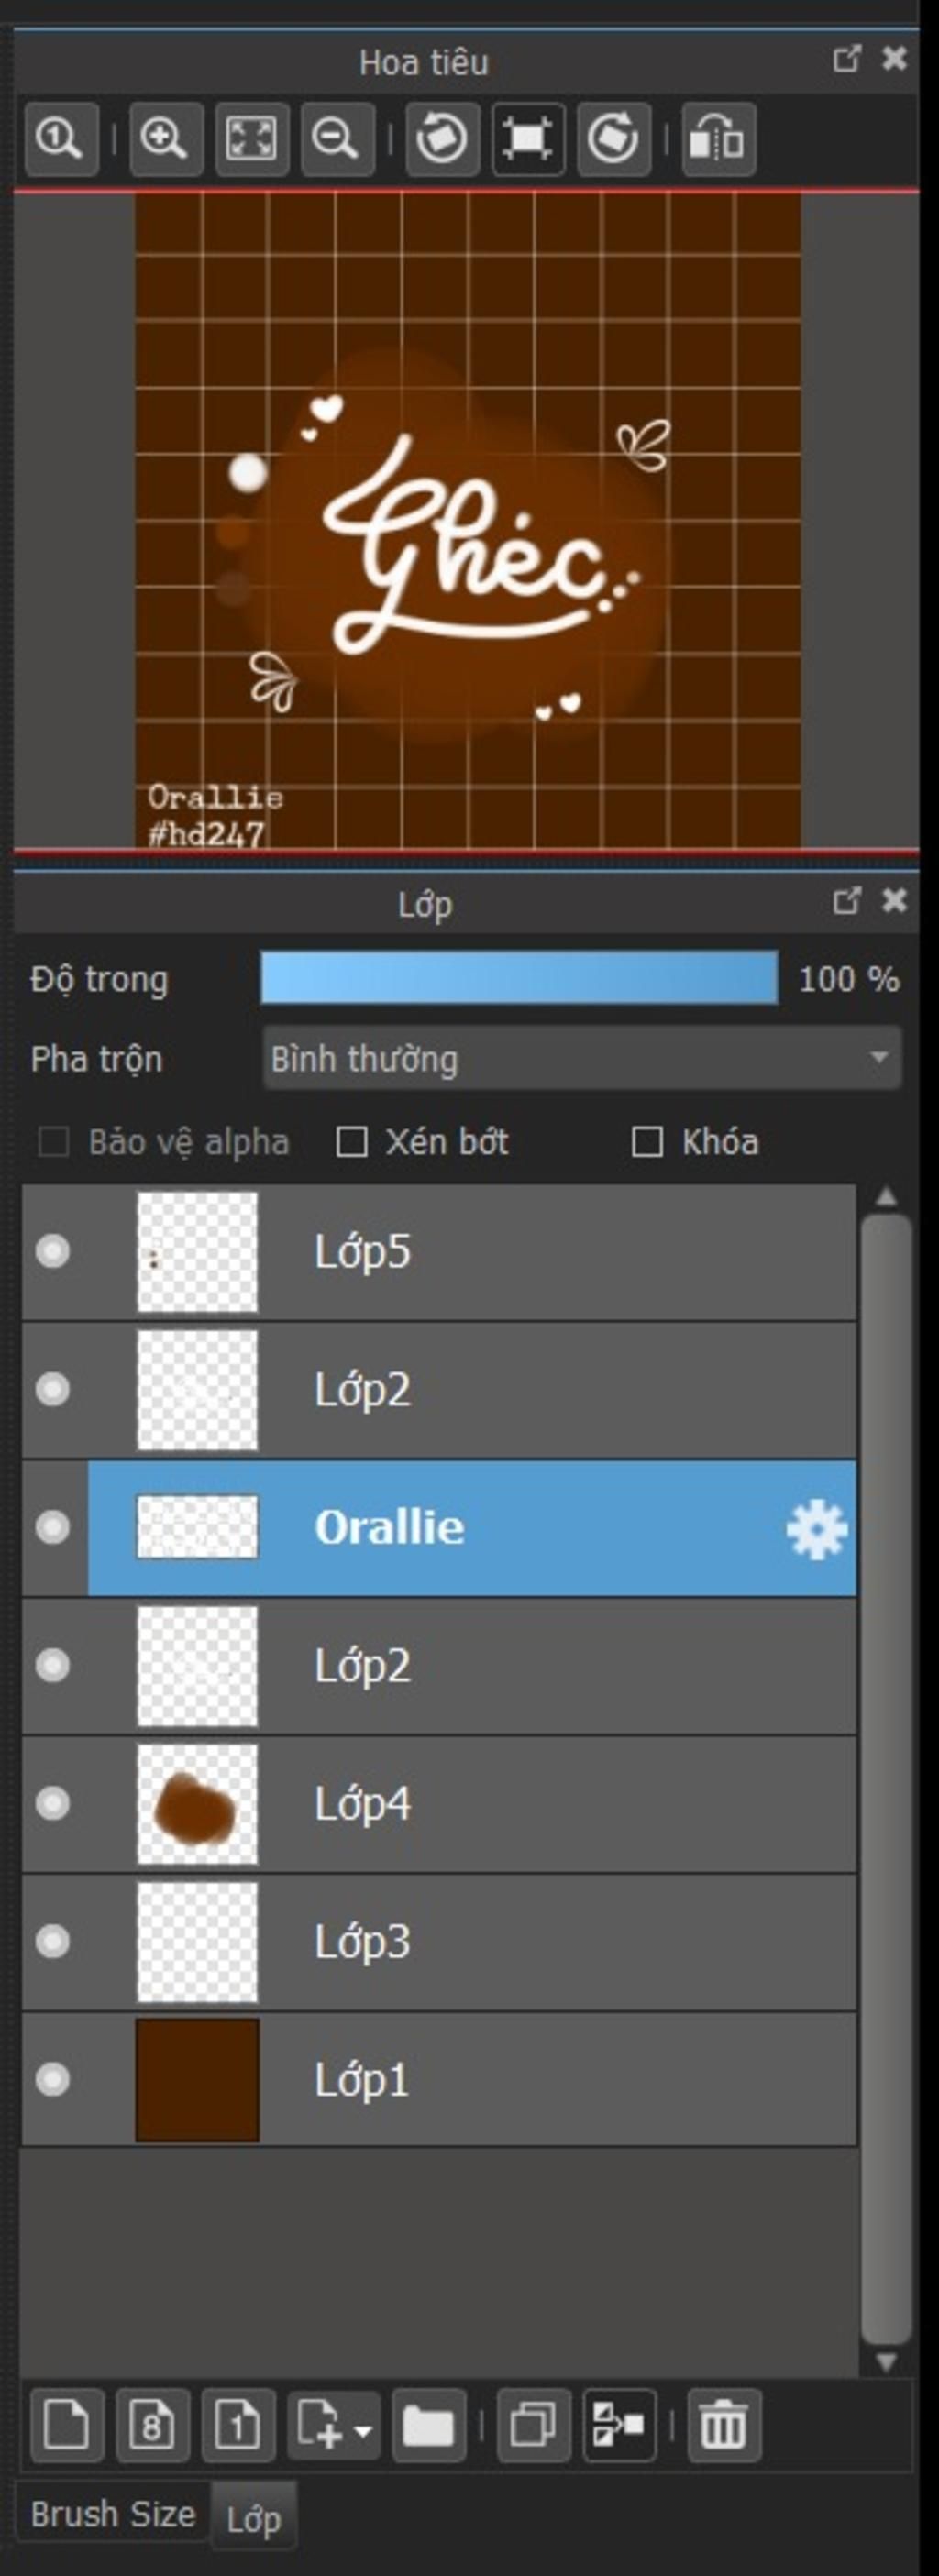Duplicate the current layer
Viewport: 939px width, 2576px height.
pos(533,2425)
